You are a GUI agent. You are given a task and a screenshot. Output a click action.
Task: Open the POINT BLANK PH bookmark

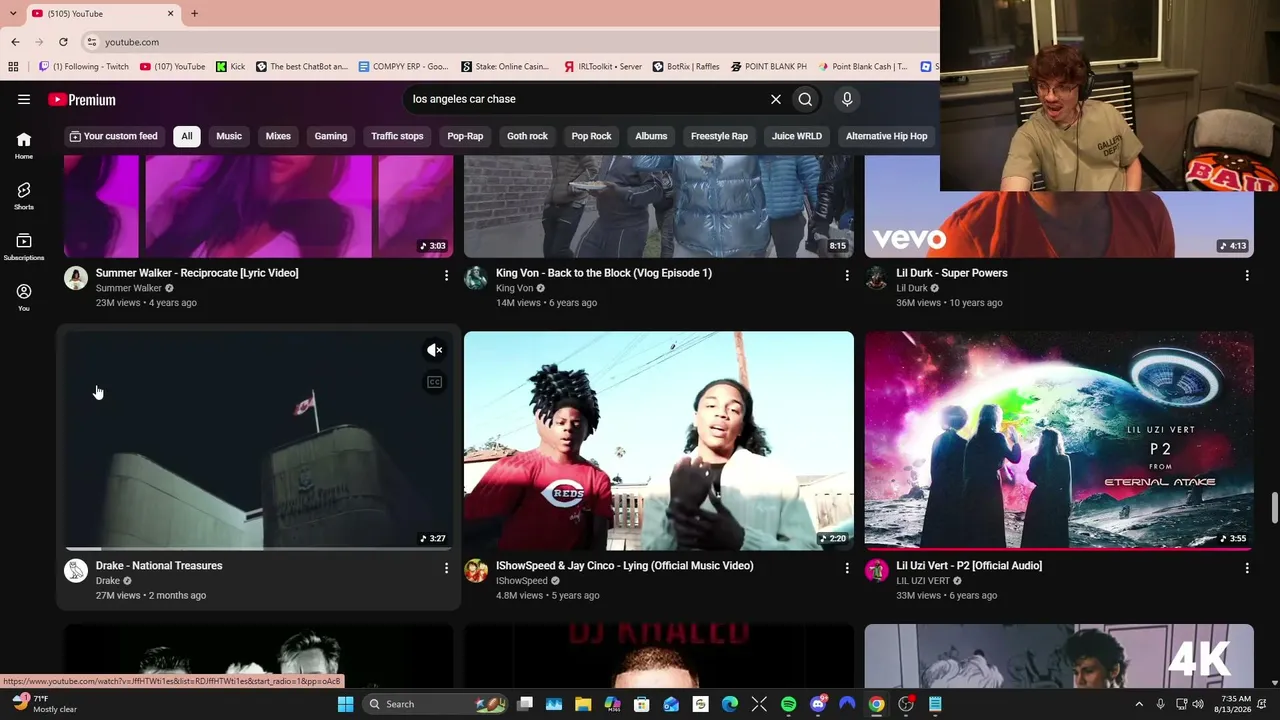coord(768,67)
